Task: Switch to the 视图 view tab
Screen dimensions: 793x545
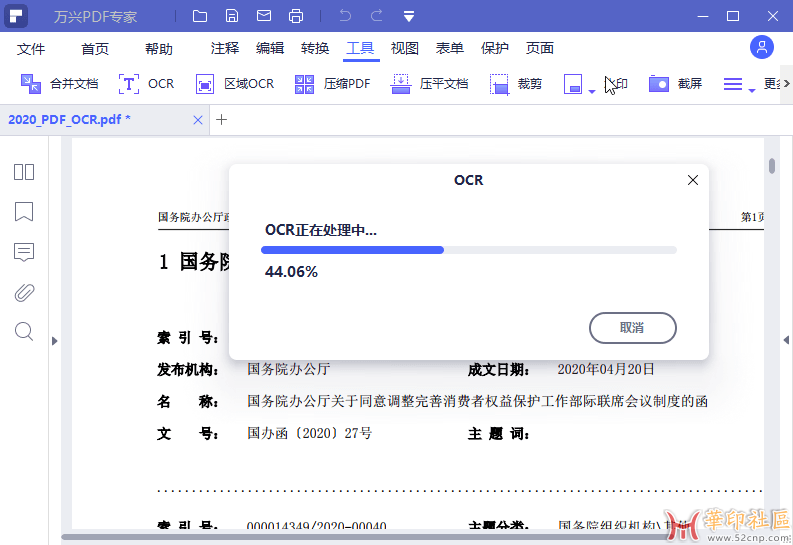Action: click(x=405, y=48)
